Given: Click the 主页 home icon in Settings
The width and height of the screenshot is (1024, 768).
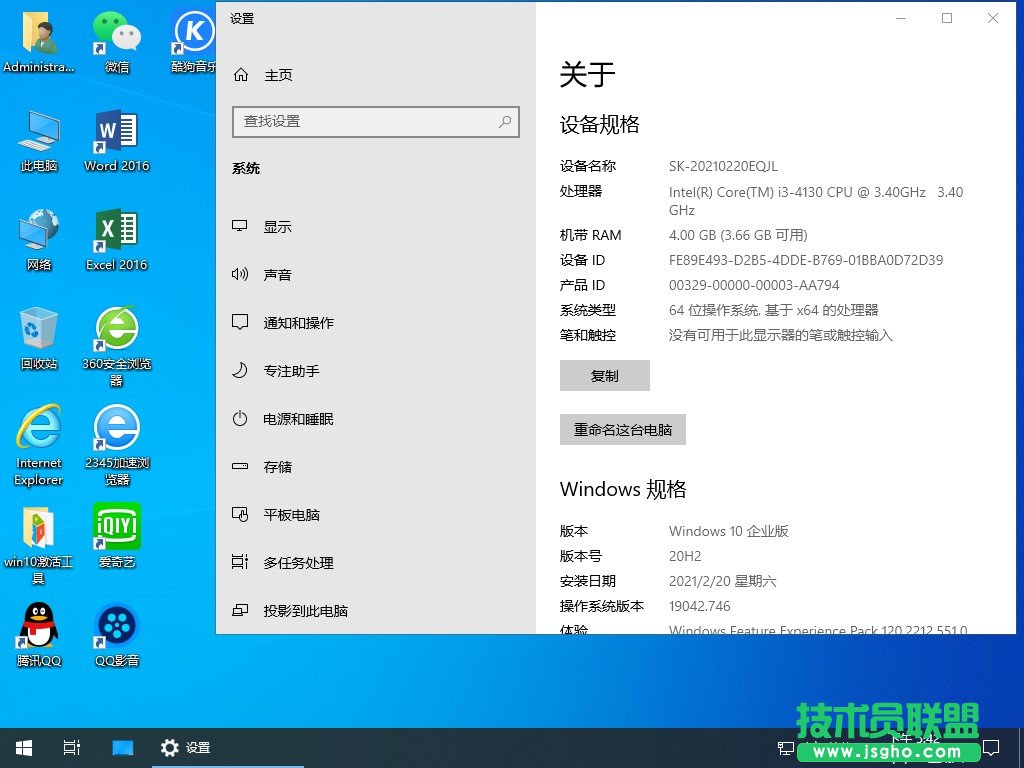Looking at the screenshot, I should point(241,75).
